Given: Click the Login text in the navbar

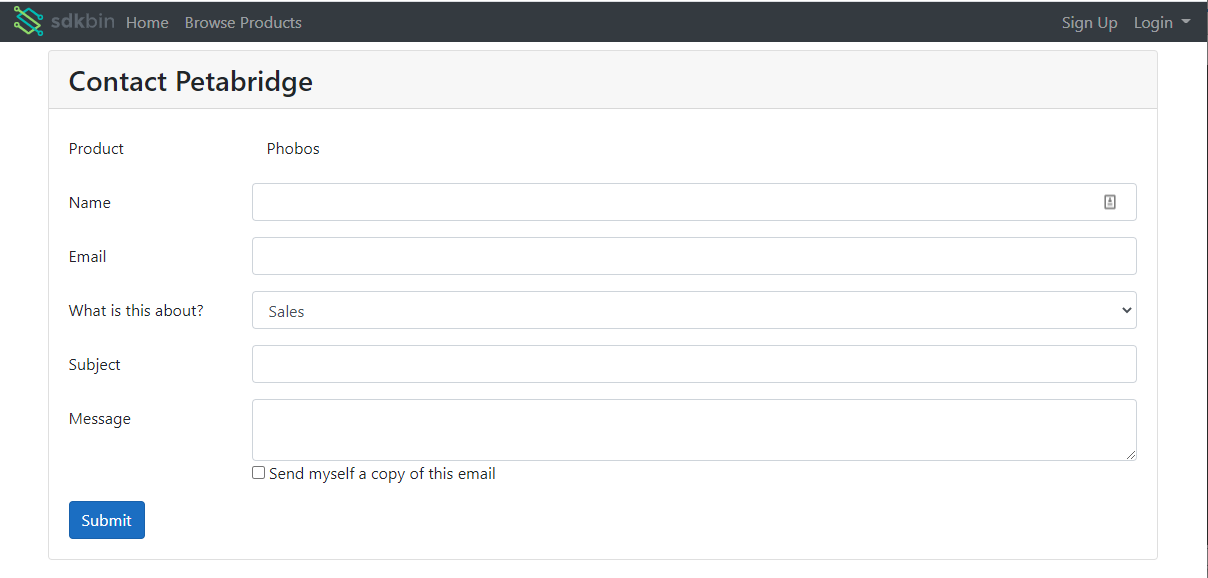Looking at the screenshot, I should tap(1152, 22).
